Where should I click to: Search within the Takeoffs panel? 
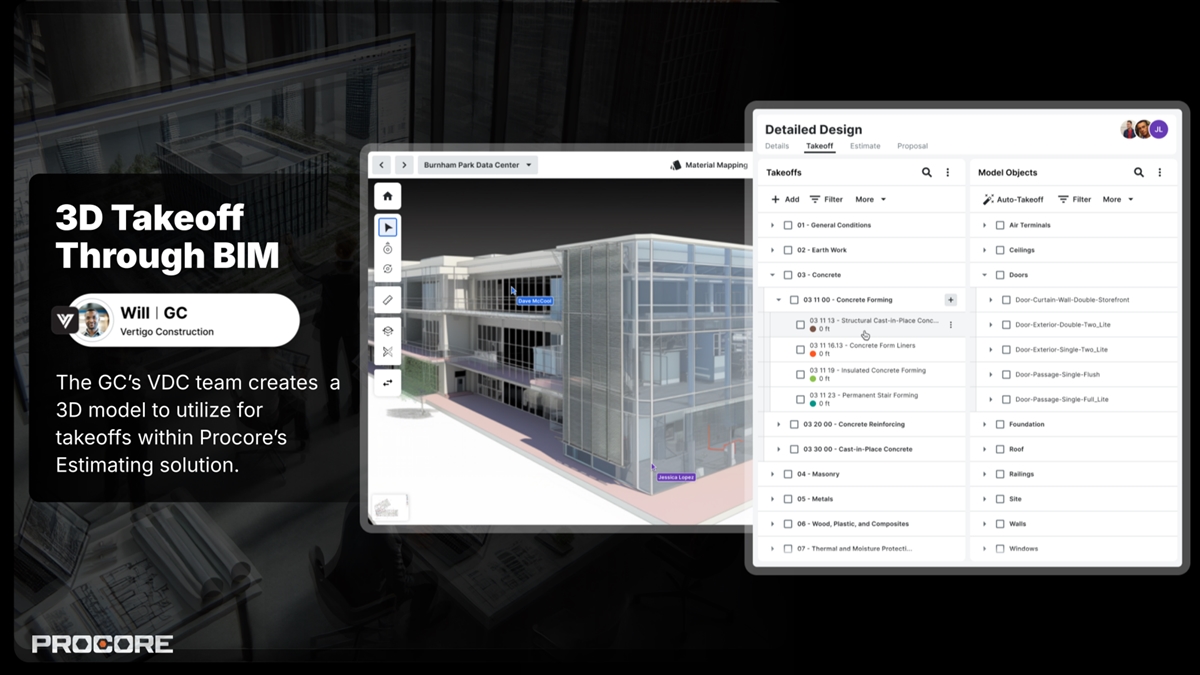coord(927,172)
